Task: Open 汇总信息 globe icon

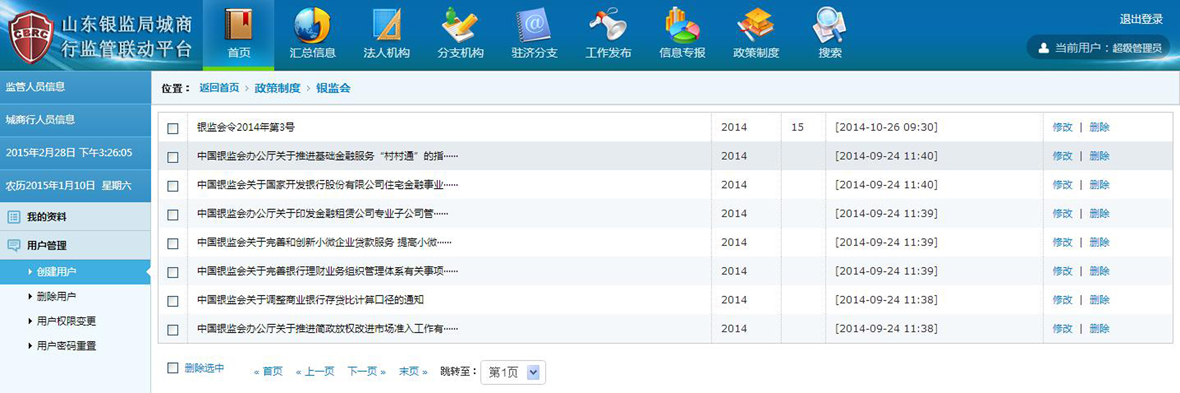Action: click(x=312, y=24)
